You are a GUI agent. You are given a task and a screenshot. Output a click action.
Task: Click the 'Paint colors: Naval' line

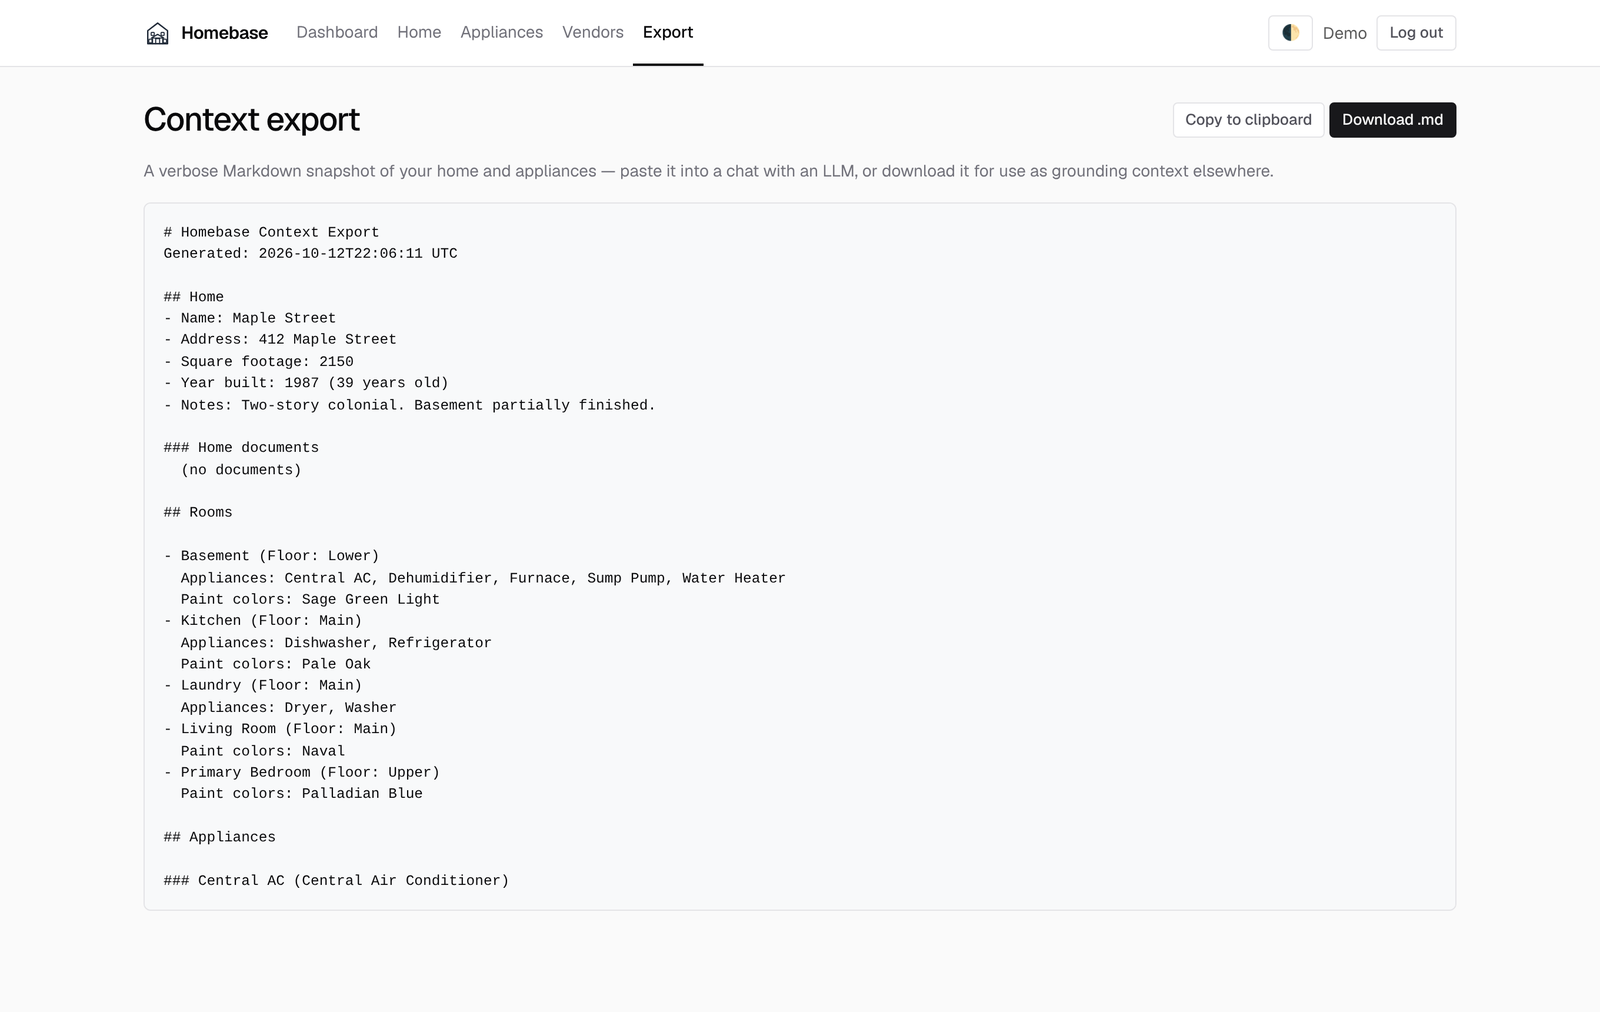point(263,751)
